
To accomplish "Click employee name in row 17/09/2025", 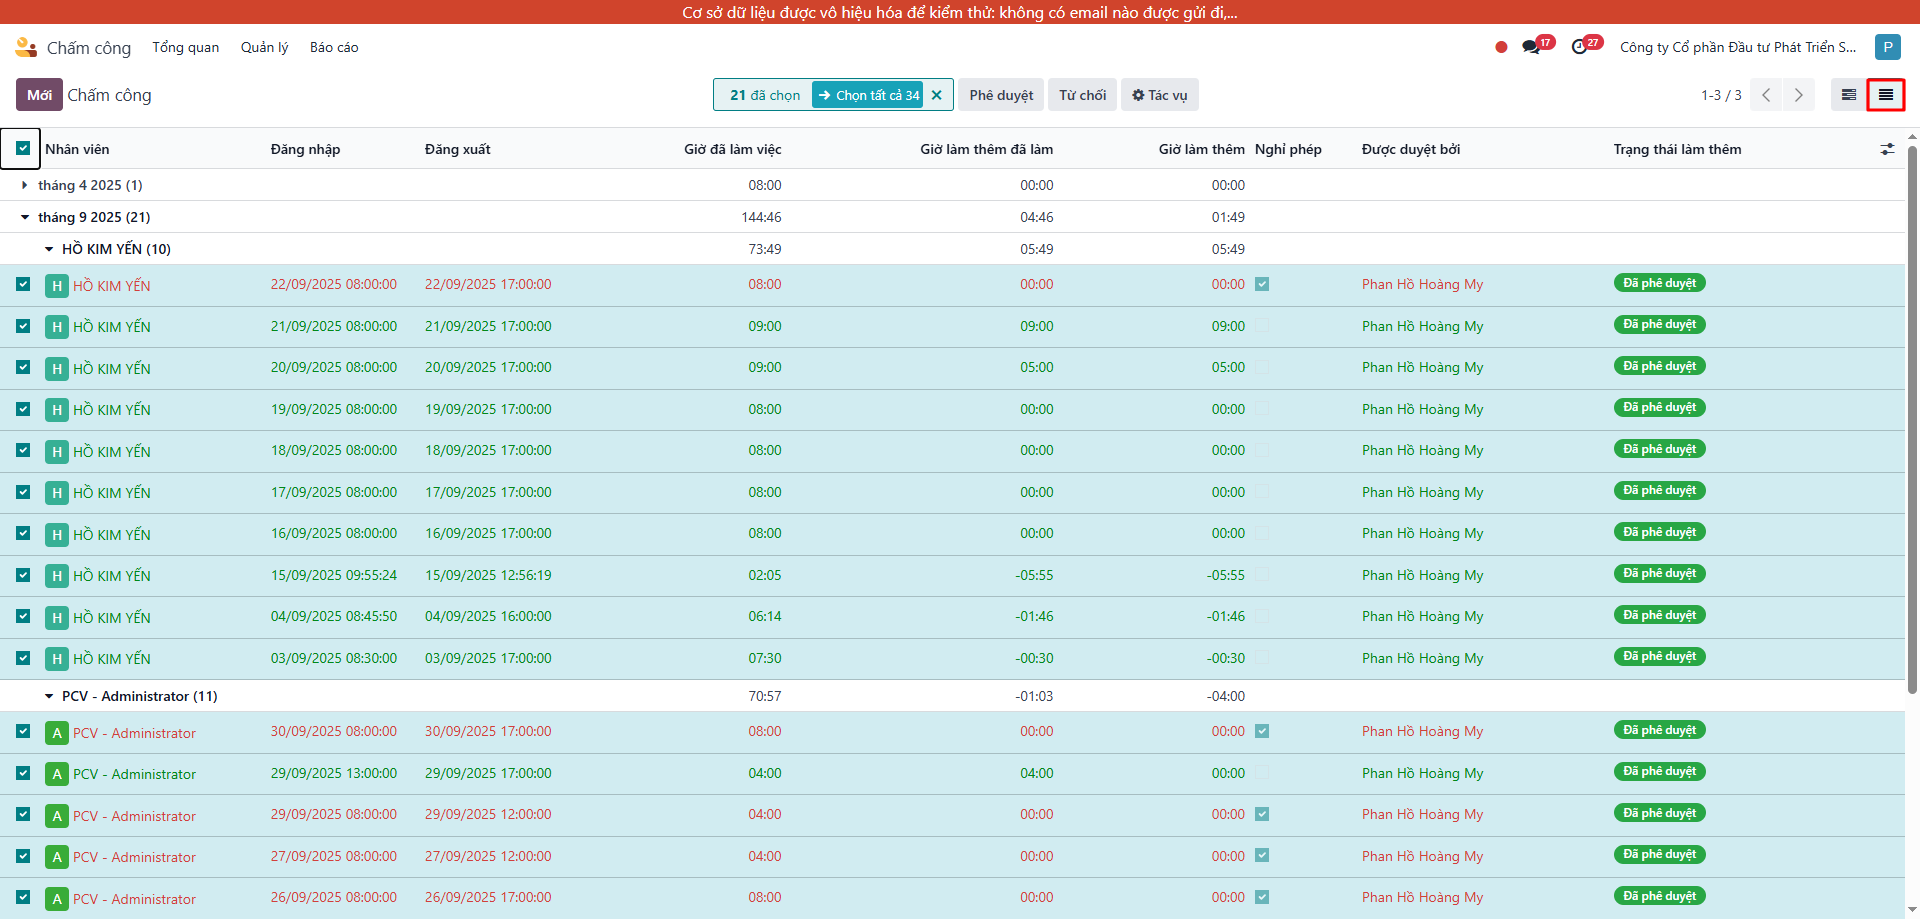I will [x=112, y=493].
